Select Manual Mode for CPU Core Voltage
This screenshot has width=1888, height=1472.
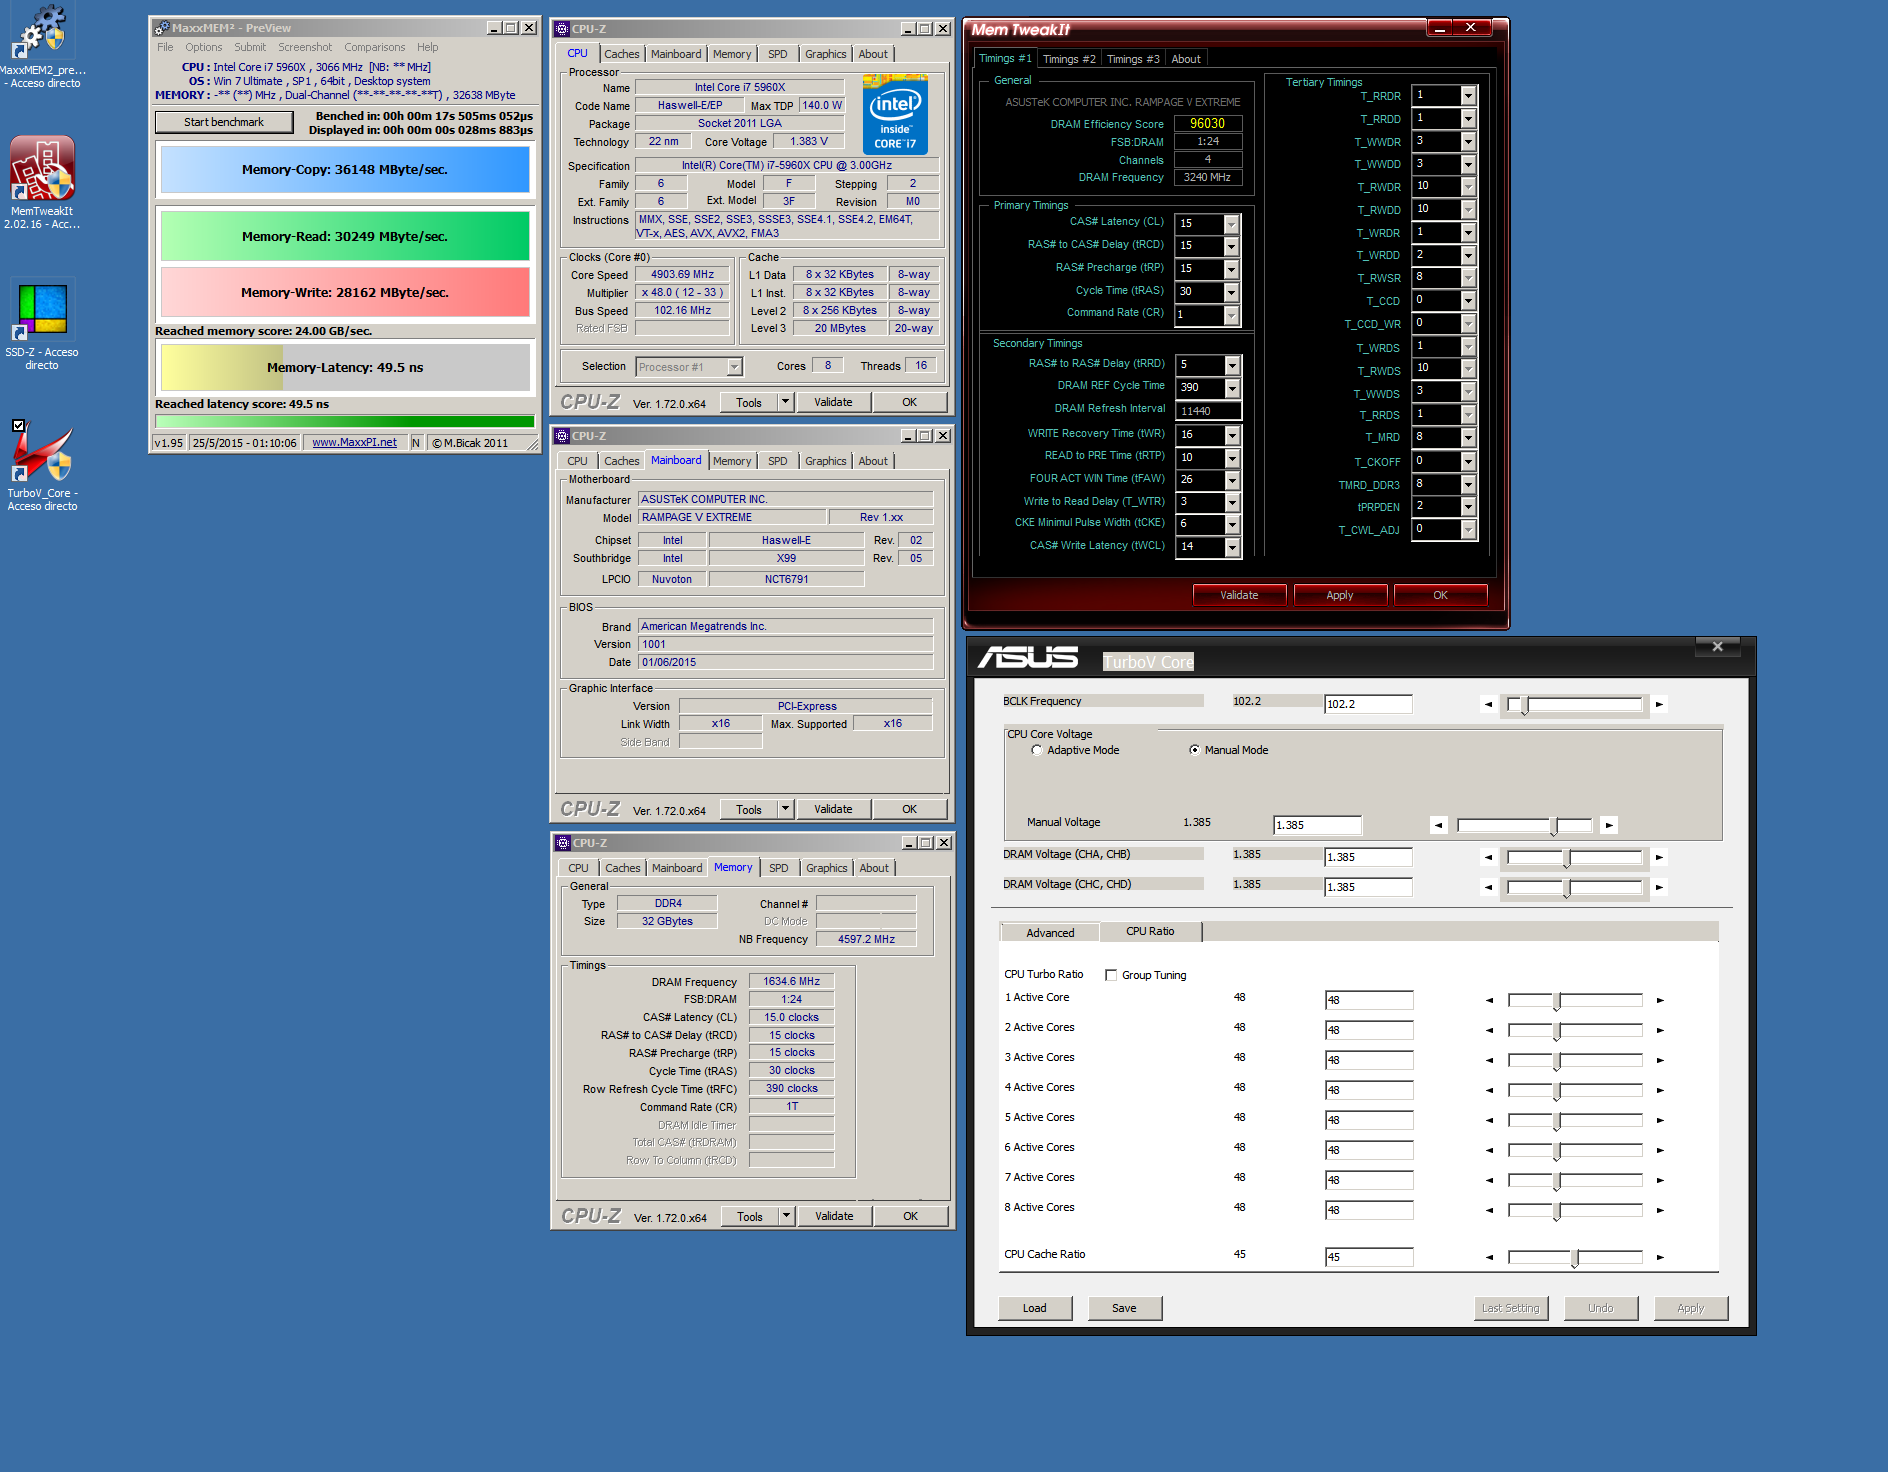coord(1194,750)
